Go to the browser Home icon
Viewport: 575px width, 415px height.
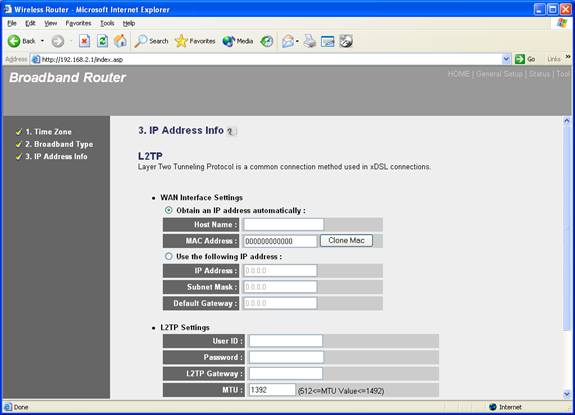pyautogui.click(x=120, y=41)
